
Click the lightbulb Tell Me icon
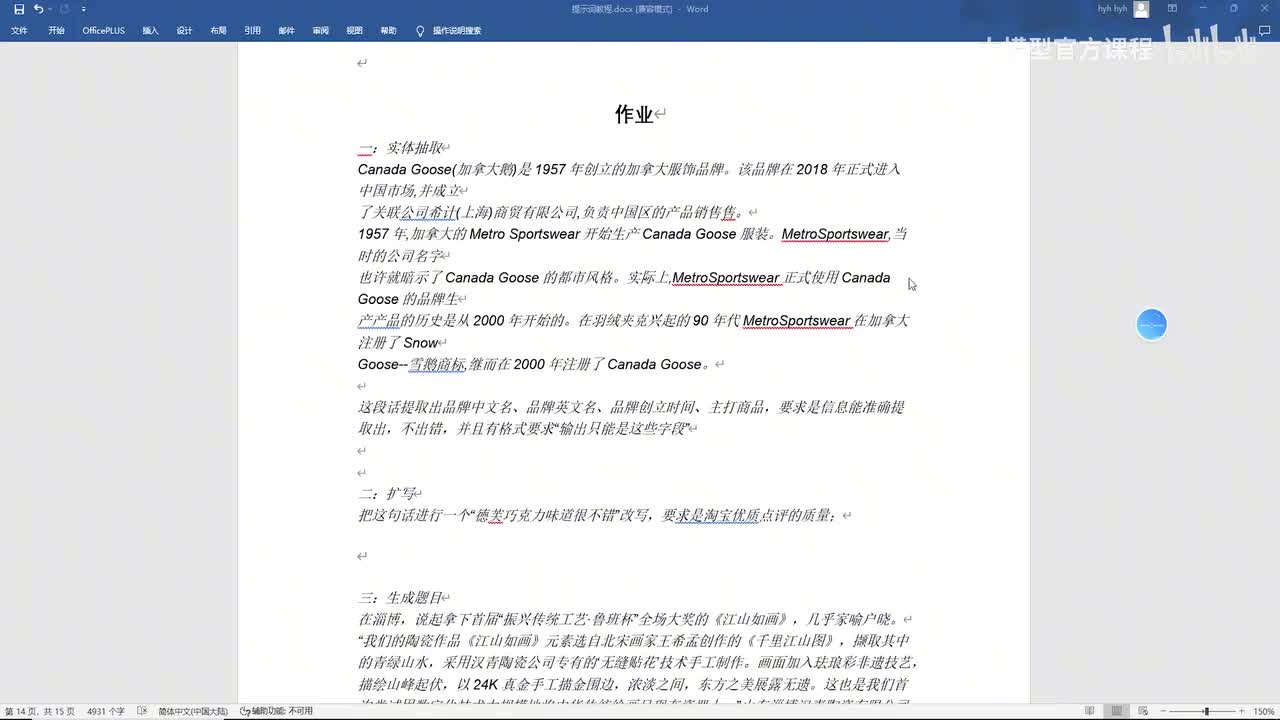tap(420, 31)
